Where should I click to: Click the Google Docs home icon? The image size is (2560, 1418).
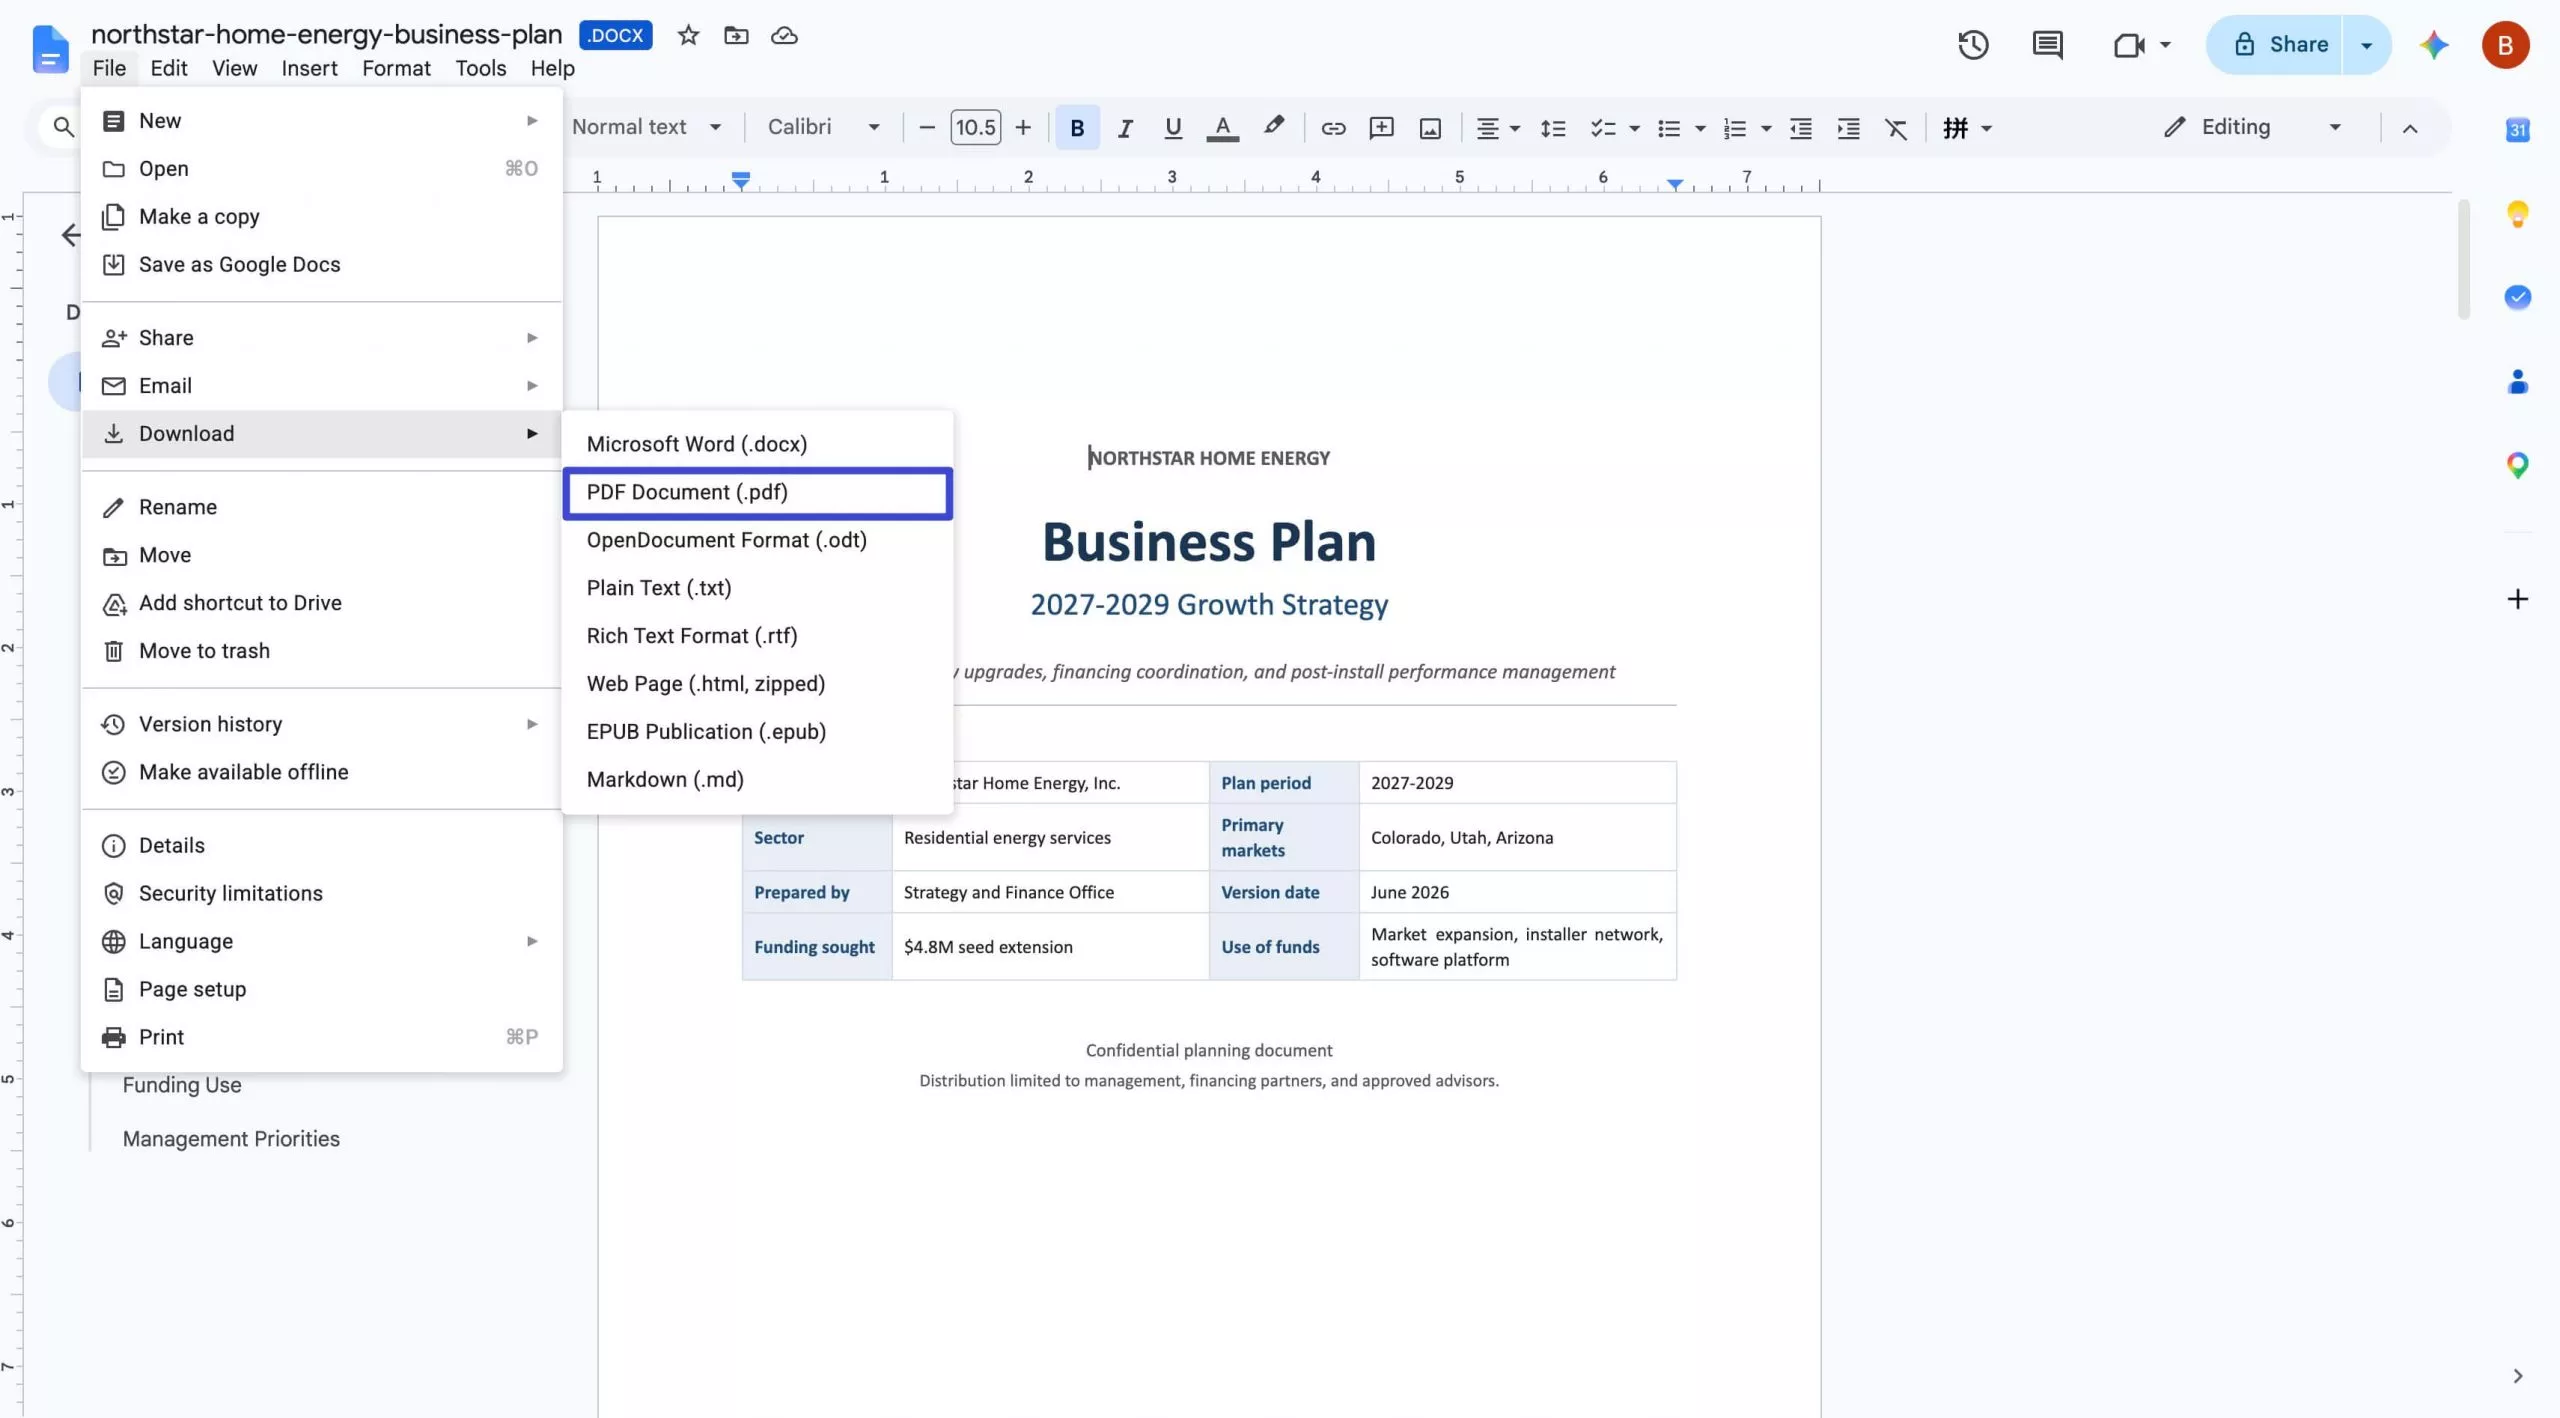(50, 48)
